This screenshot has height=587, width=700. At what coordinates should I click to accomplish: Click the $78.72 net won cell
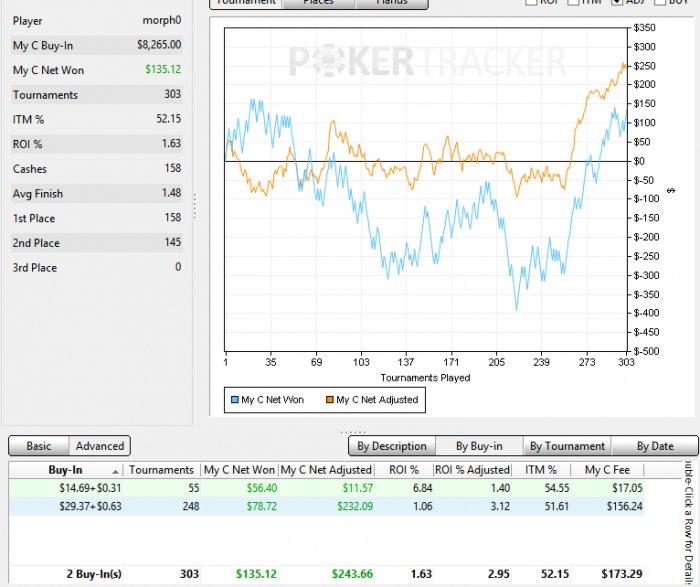tap(262, 506)
